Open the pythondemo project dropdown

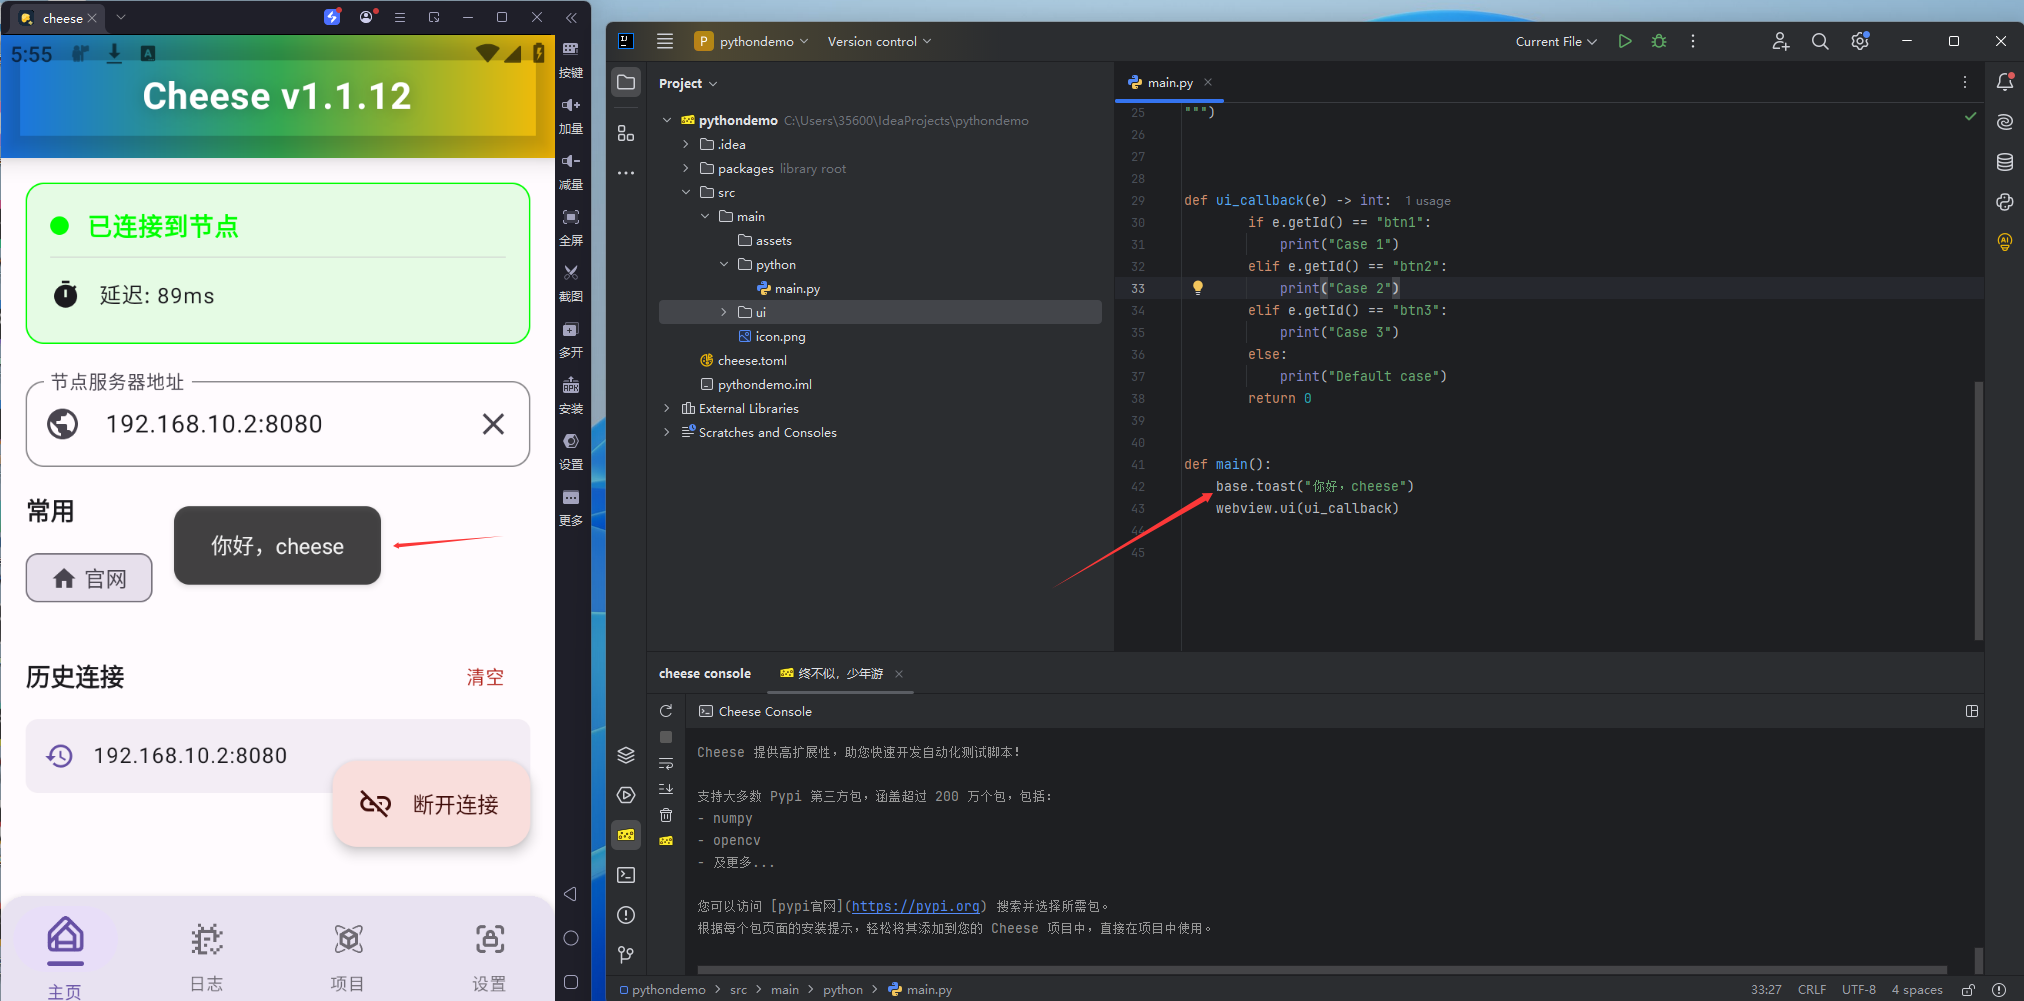tap(751, 41)
